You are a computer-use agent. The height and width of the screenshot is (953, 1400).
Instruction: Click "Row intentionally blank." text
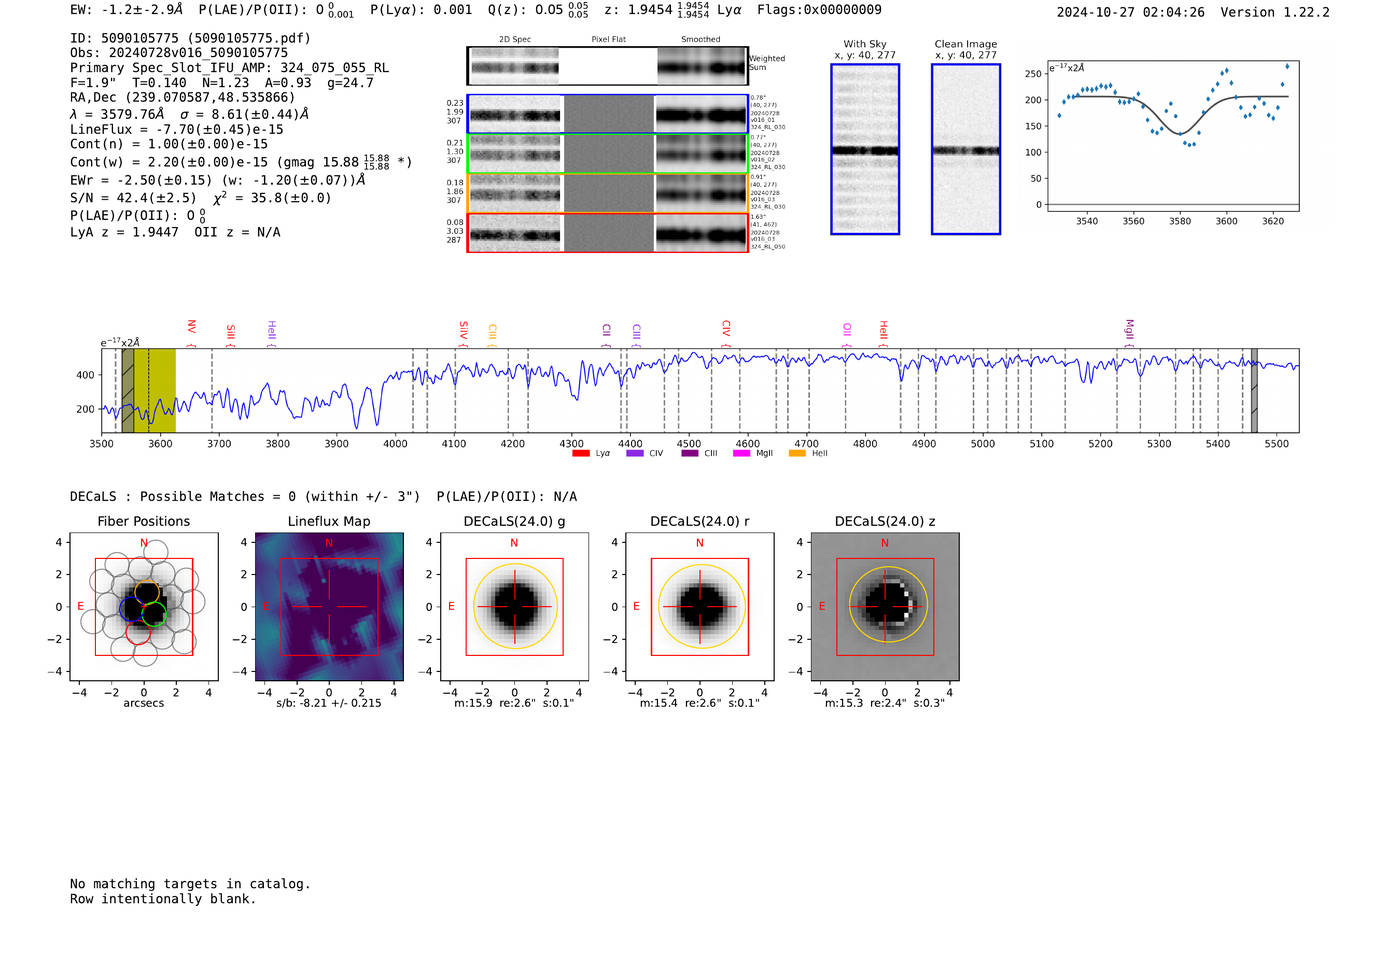[163, 899]
